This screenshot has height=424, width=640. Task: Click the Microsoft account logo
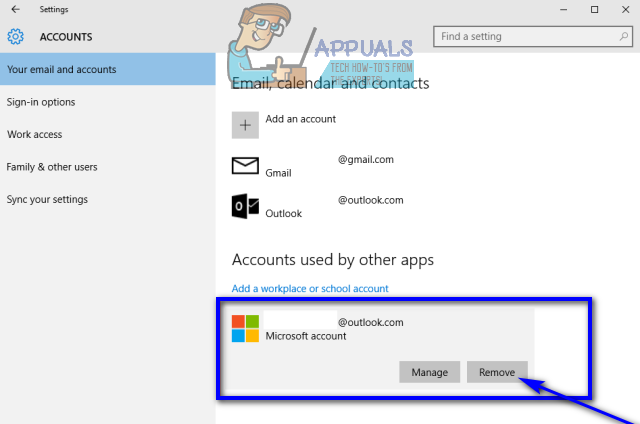tap(245, 328)
